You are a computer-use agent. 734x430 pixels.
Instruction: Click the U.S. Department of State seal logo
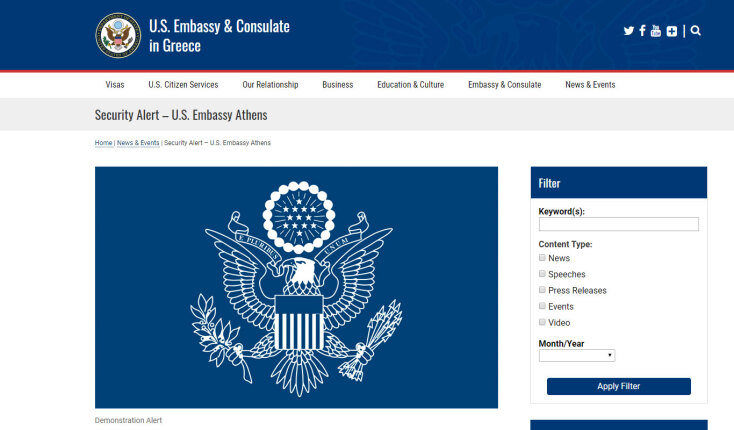[x=118, y=35]
